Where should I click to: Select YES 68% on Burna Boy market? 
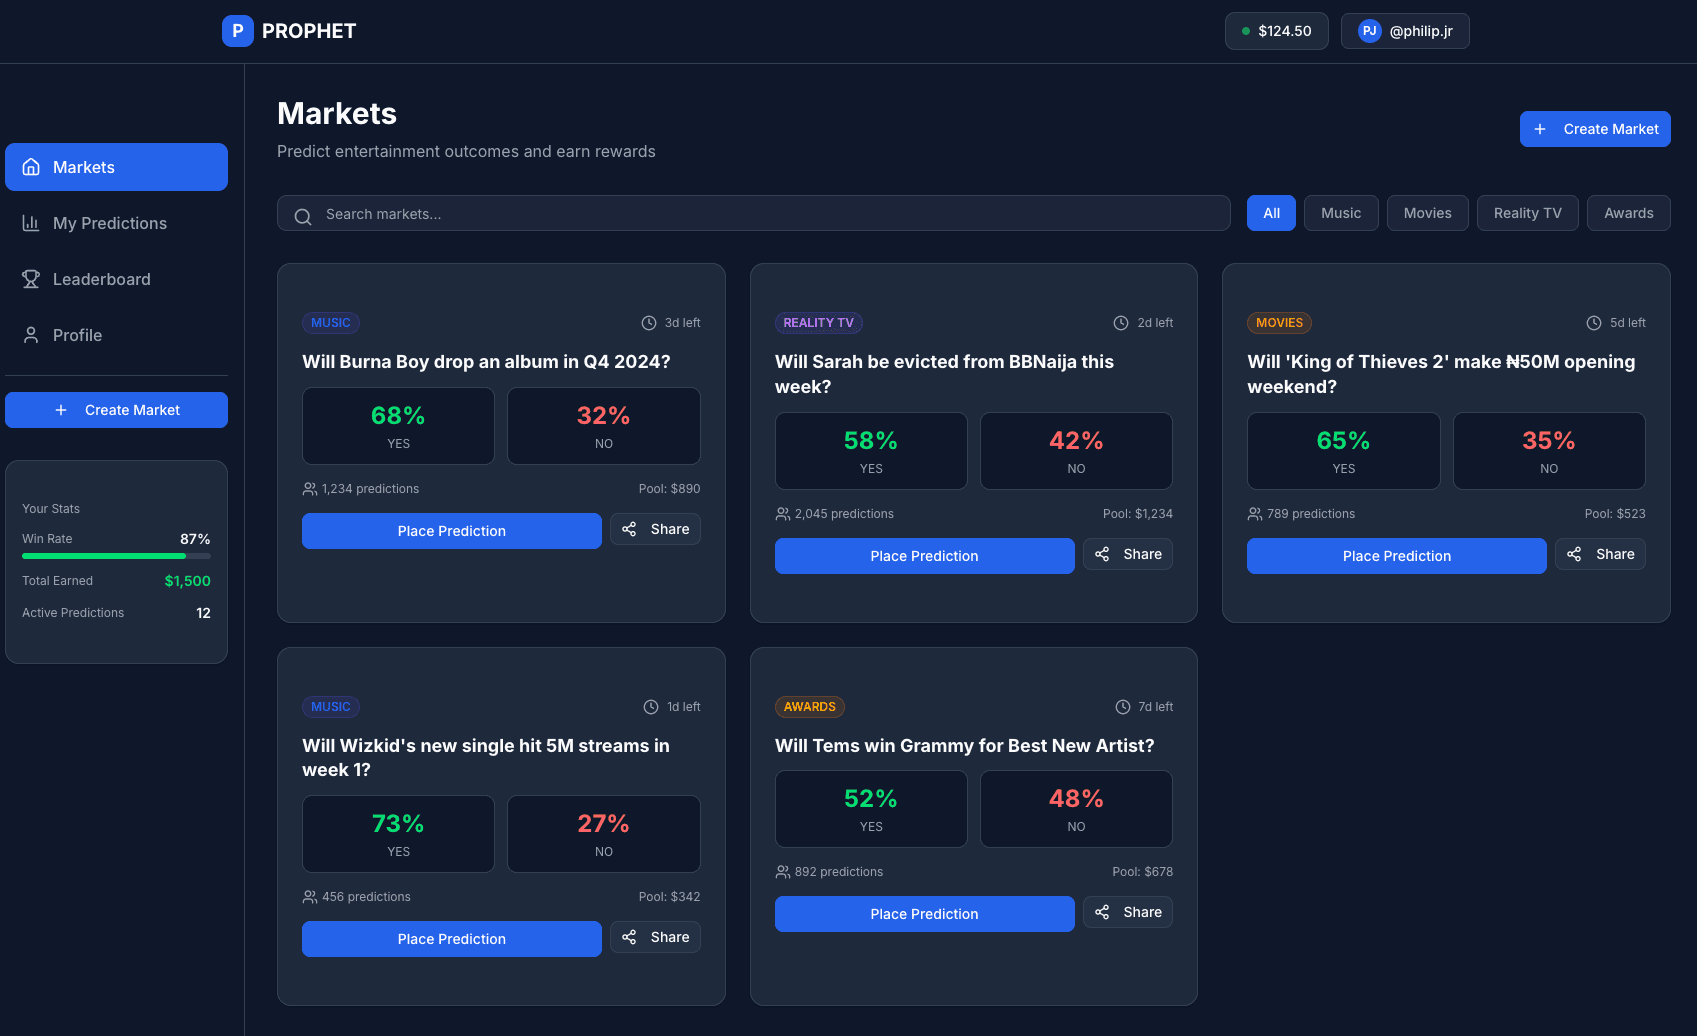398,426
